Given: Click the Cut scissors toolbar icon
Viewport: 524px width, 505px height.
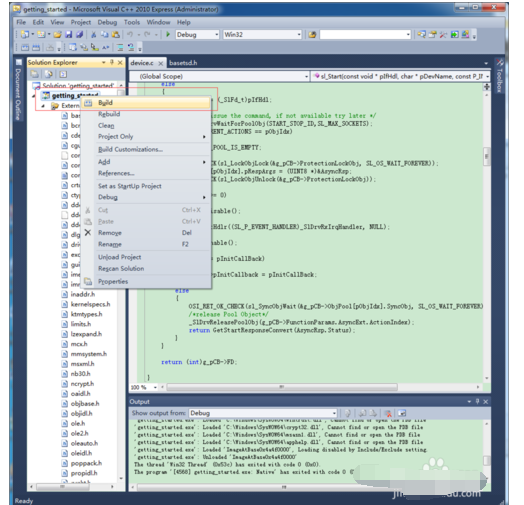Looking at the screenshot, I should pyautogui.click(x=94, y=34).
